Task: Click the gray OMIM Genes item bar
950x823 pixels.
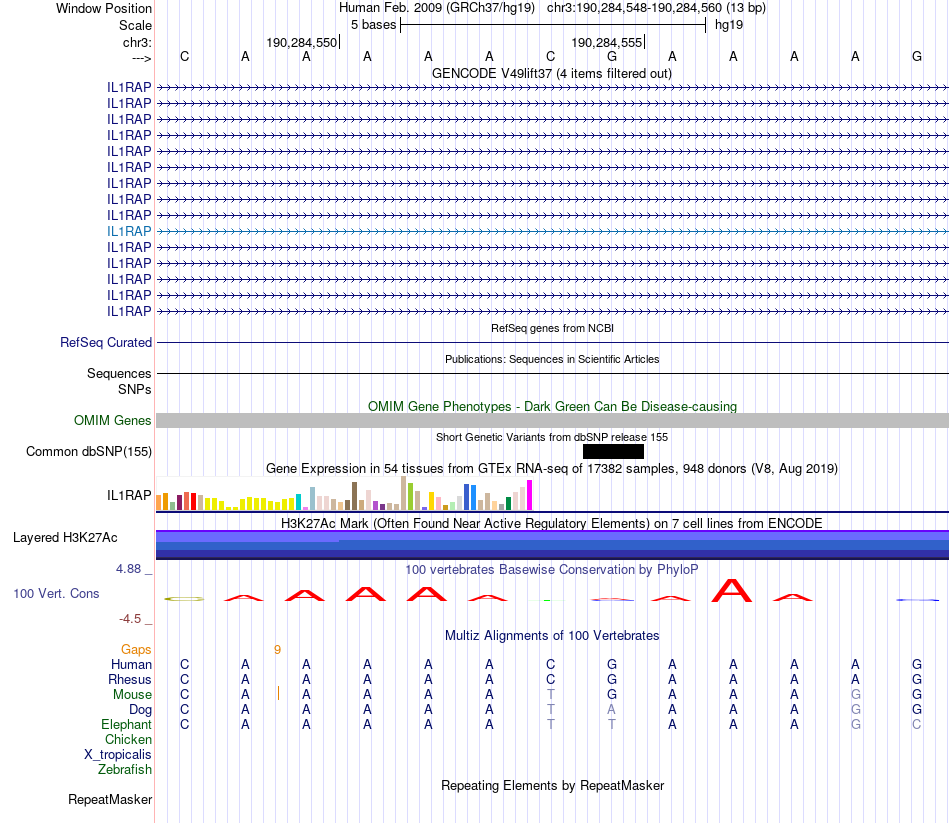Action: [x=553, y=421]
